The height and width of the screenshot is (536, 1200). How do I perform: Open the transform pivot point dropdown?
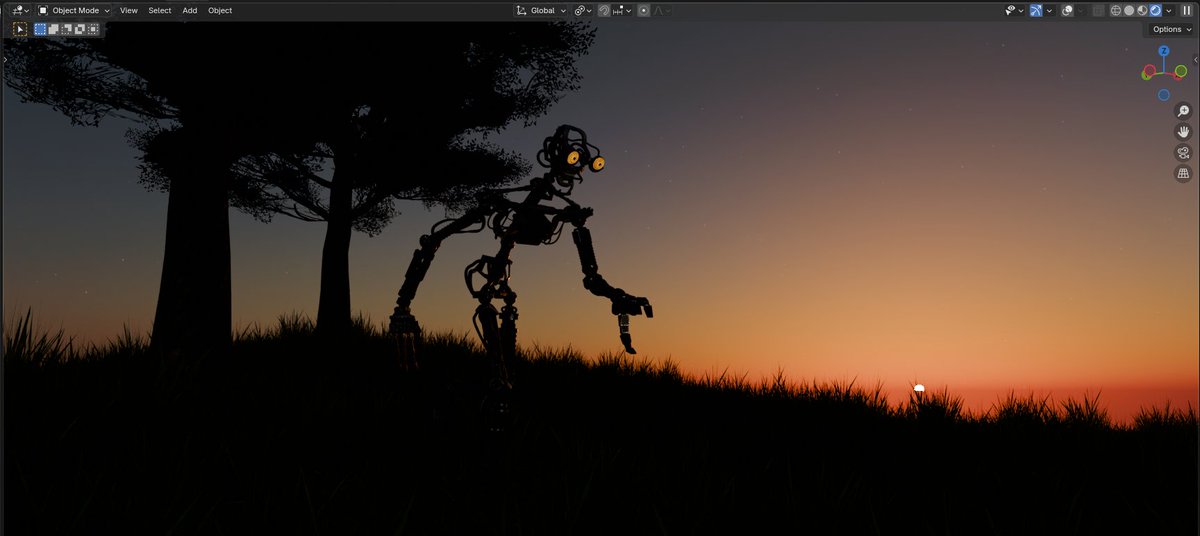click(583, 10)
